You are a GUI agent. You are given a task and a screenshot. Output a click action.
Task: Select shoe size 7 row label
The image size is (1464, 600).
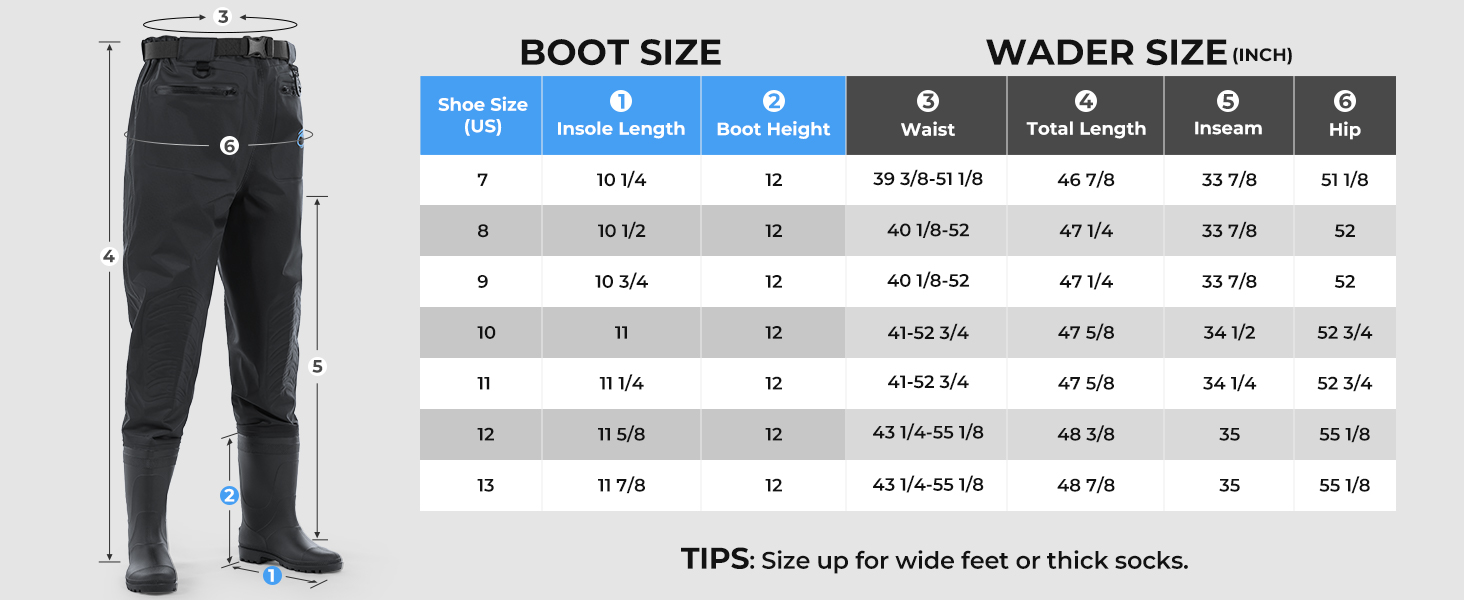click(x=483, y=181)
